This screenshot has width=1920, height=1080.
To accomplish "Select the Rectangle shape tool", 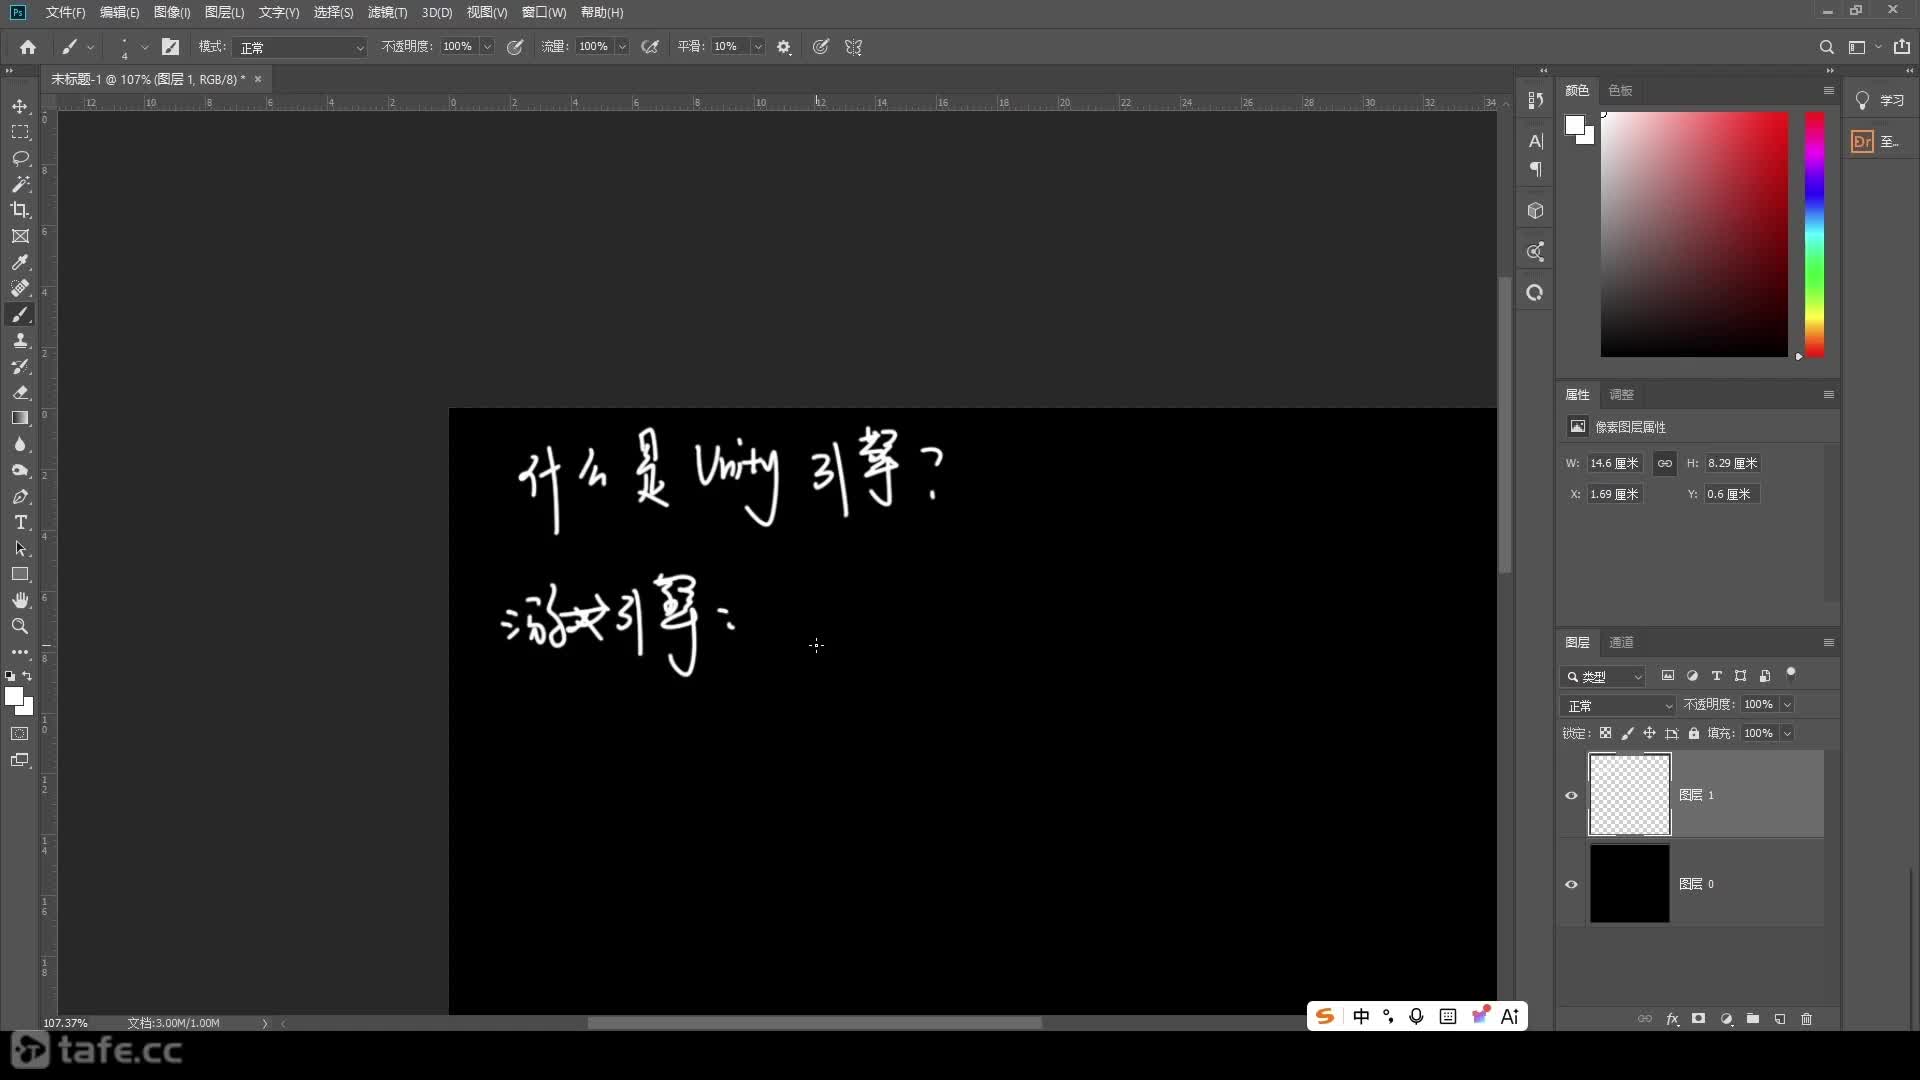I will pyautogui.click(x=20, y=574).
